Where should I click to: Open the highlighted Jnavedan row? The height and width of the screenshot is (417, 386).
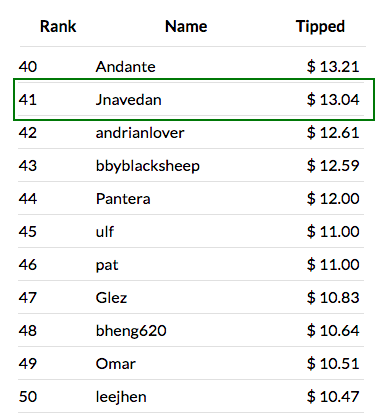pos(194,100)
